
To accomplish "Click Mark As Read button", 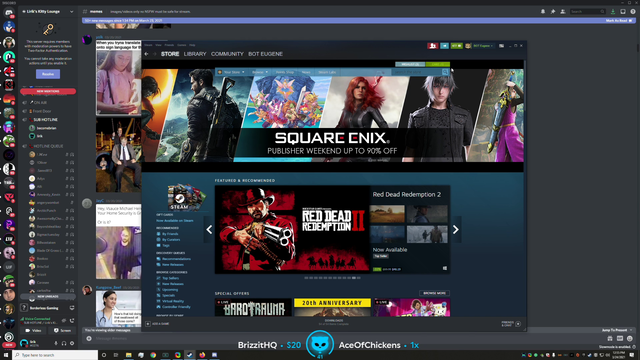I will tap(619, 20).
